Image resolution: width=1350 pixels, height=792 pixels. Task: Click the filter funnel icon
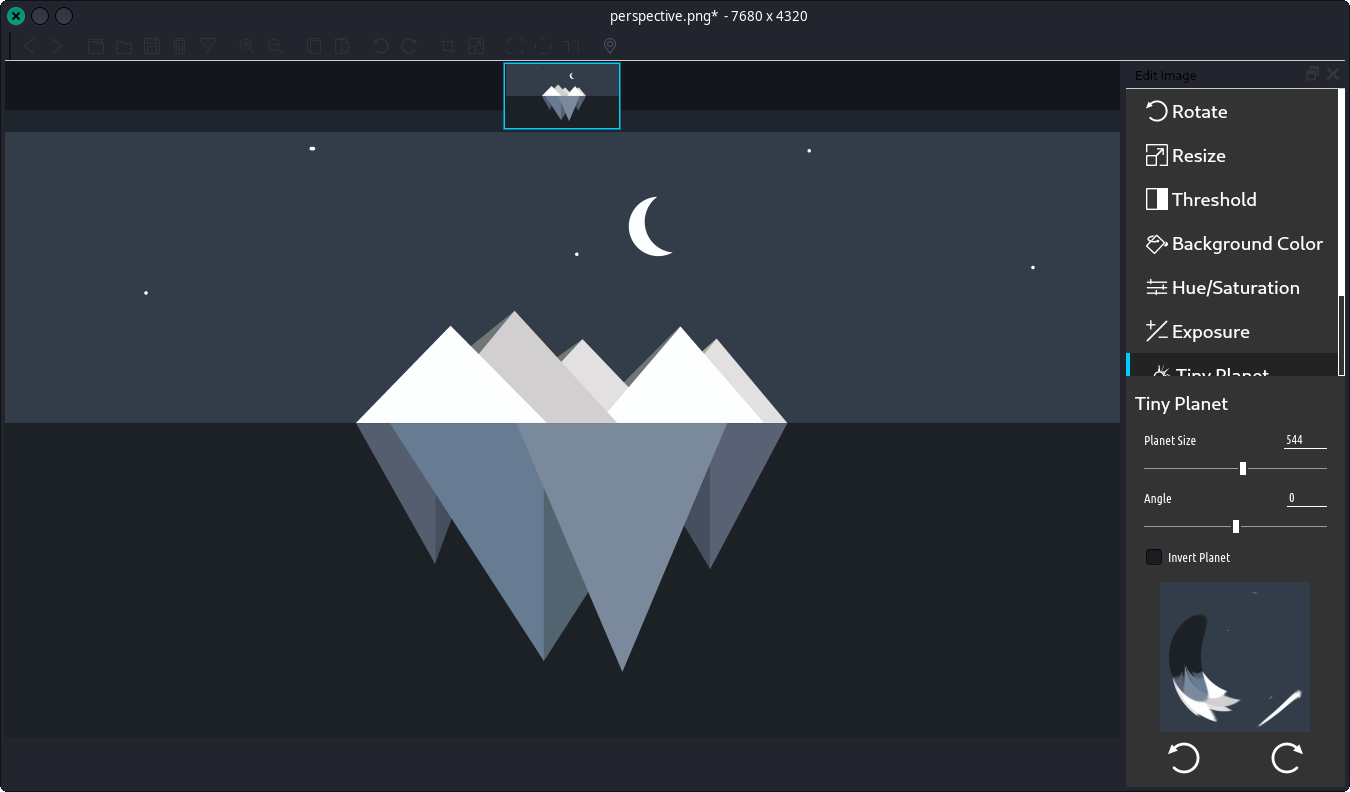208,46
